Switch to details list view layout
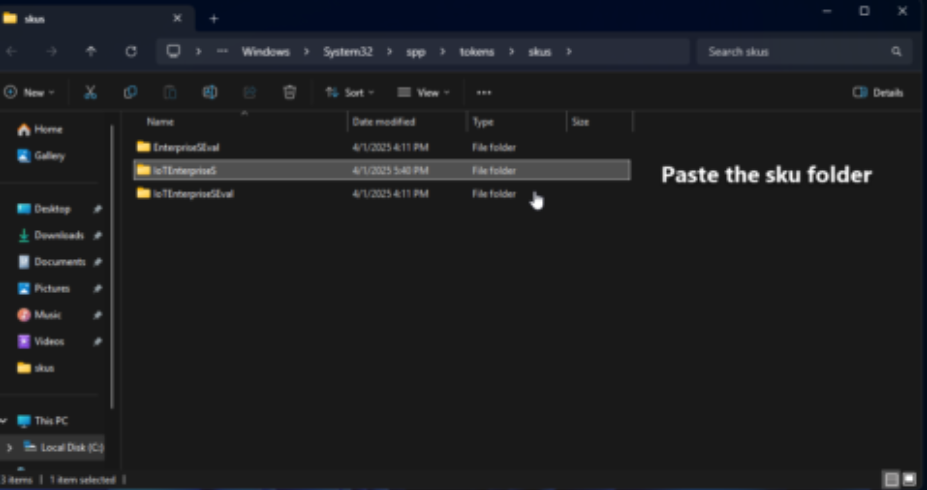Image resolution: width=927 pixels, height=490 pixels. [x=890, y=480]
